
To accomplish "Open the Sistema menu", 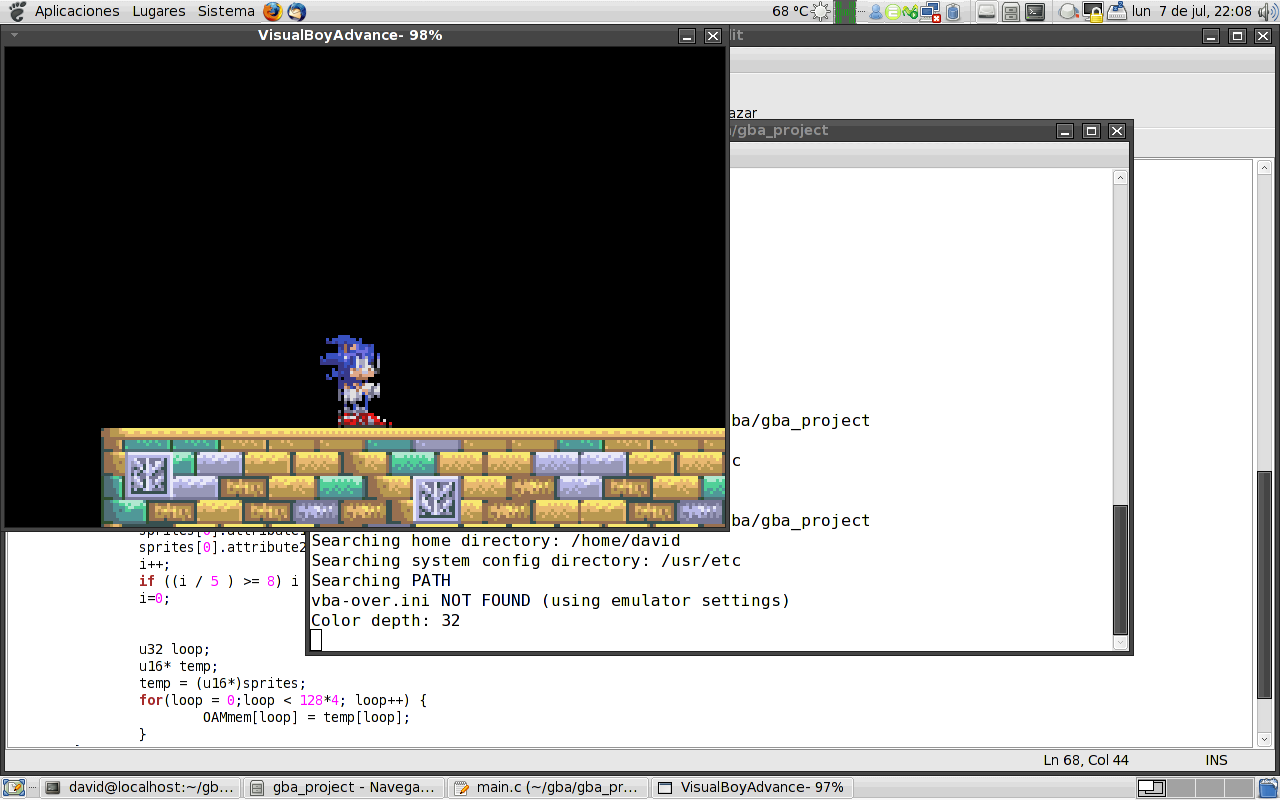I will point(226,12).
